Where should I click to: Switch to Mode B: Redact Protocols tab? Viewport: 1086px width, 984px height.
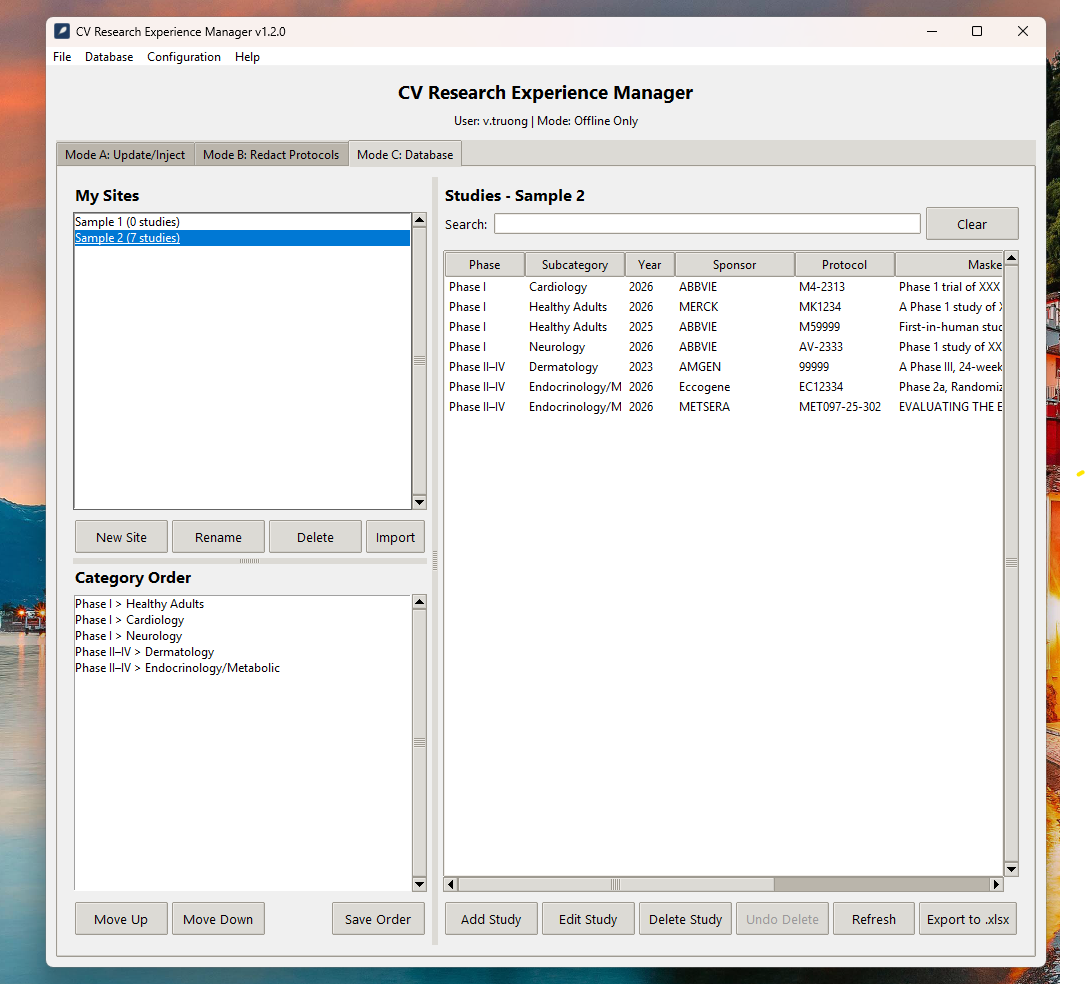[x=271, y=154]
